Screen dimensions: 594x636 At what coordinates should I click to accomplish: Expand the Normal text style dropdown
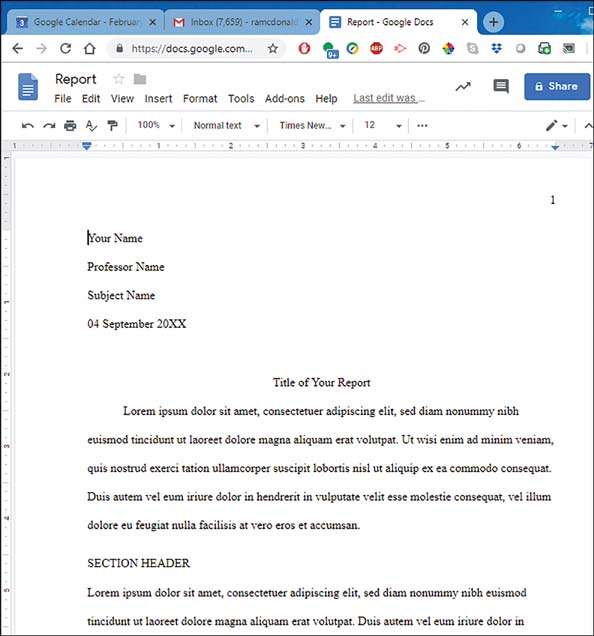coord(226,126)
